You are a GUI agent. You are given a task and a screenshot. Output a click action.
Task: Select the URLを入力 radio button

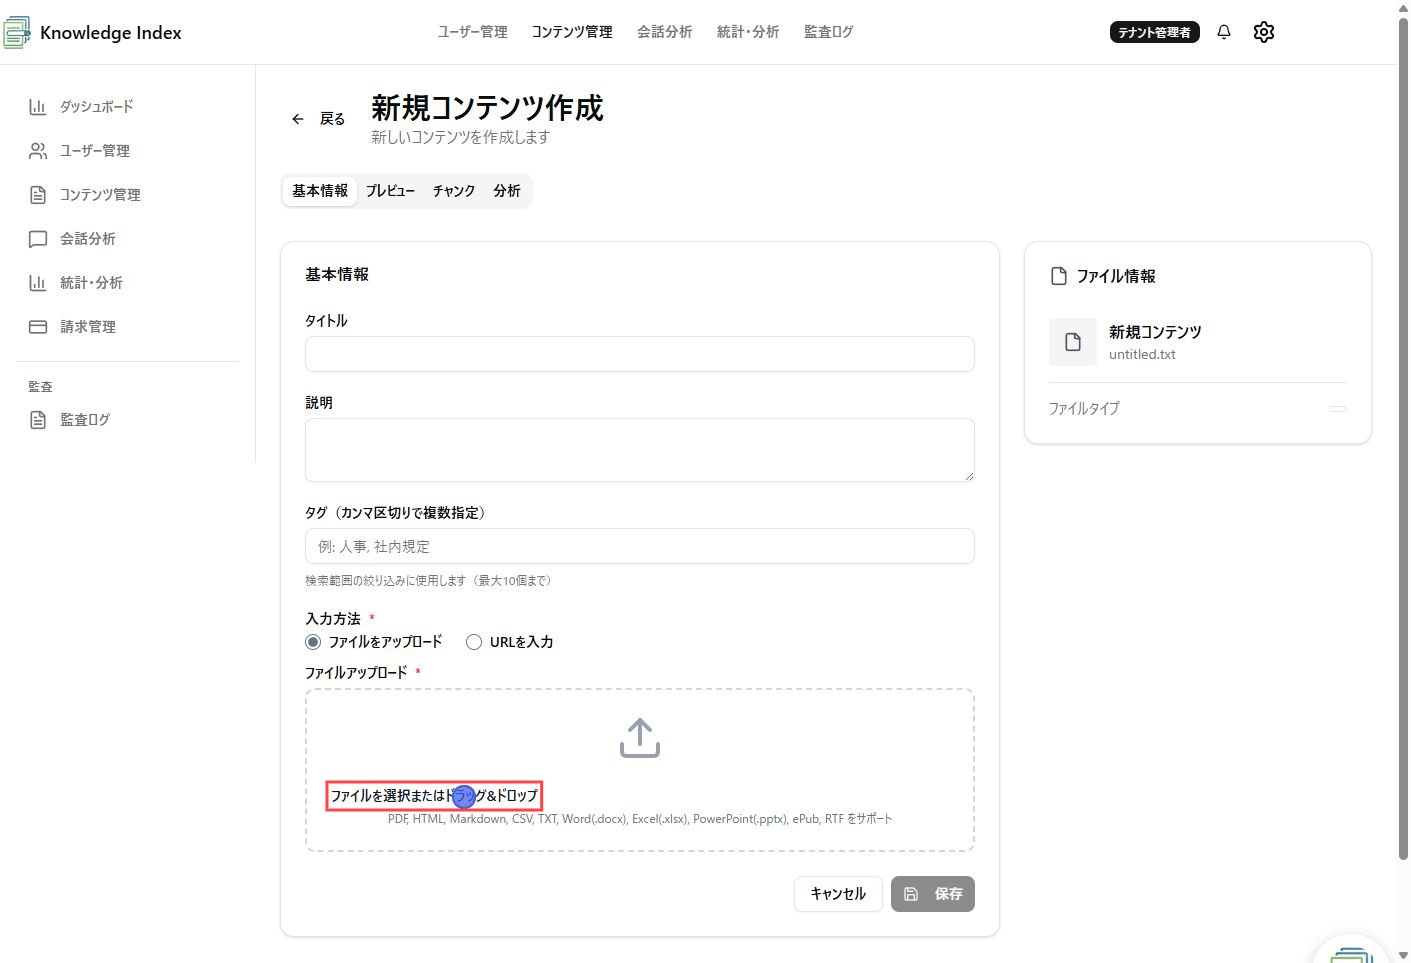tap(474, 642)
